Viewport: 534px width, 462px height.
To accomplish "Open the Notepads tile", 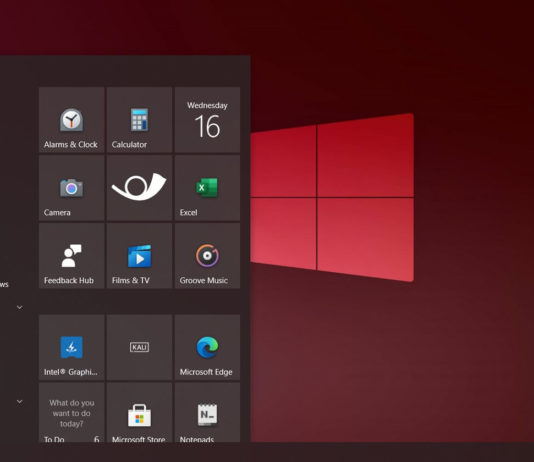I will [x=207, y=413].
